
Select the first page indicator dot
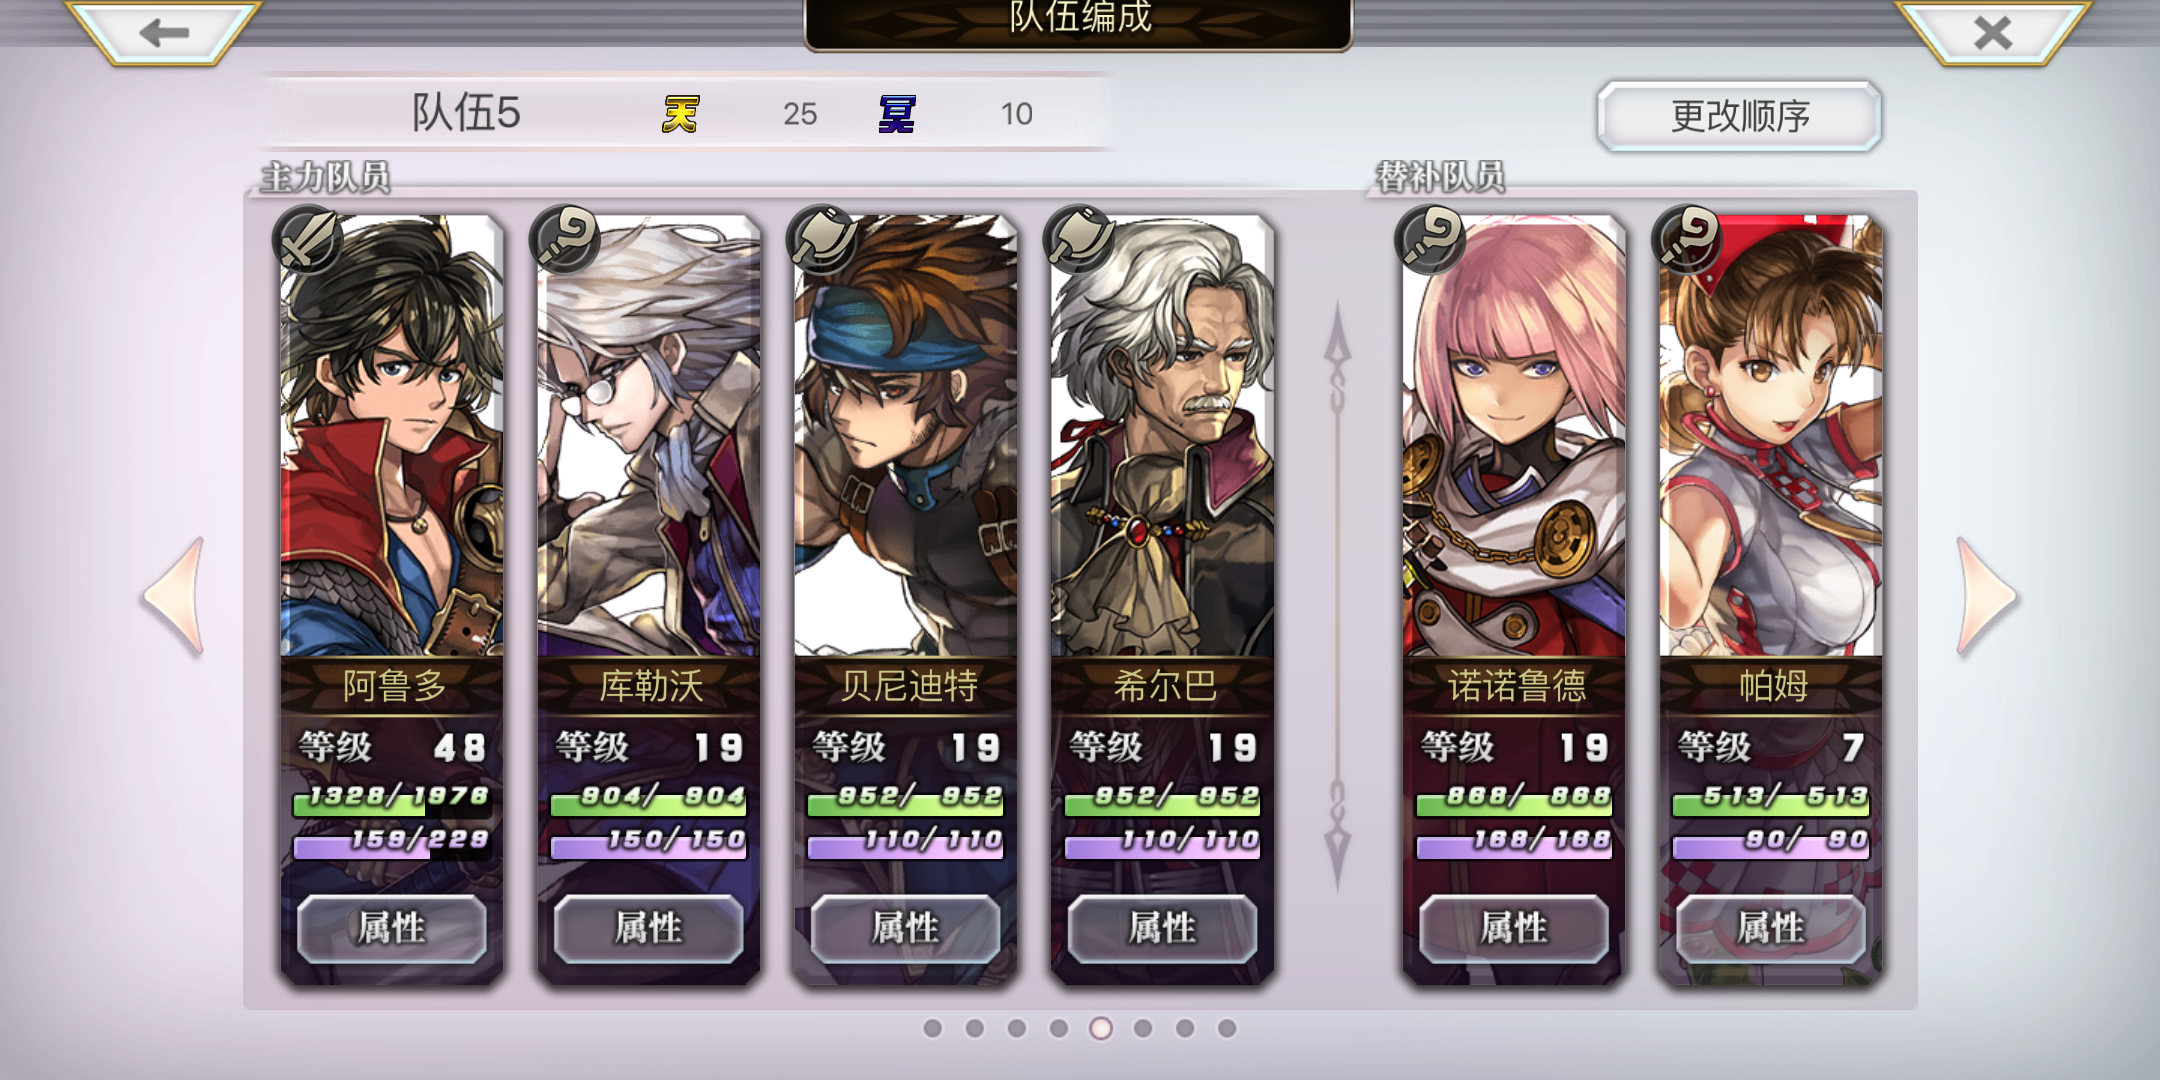(x=933, y=1028)
